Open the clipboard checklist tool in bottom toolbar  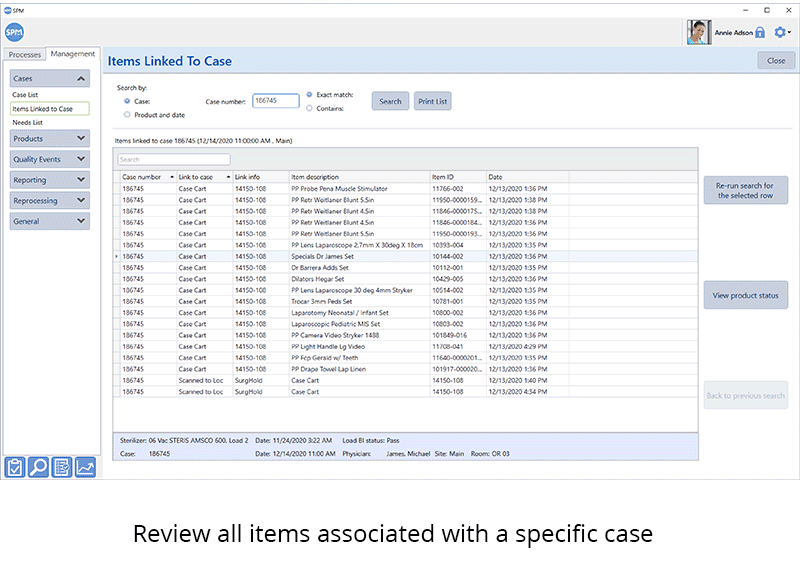(x=14, y=467)
